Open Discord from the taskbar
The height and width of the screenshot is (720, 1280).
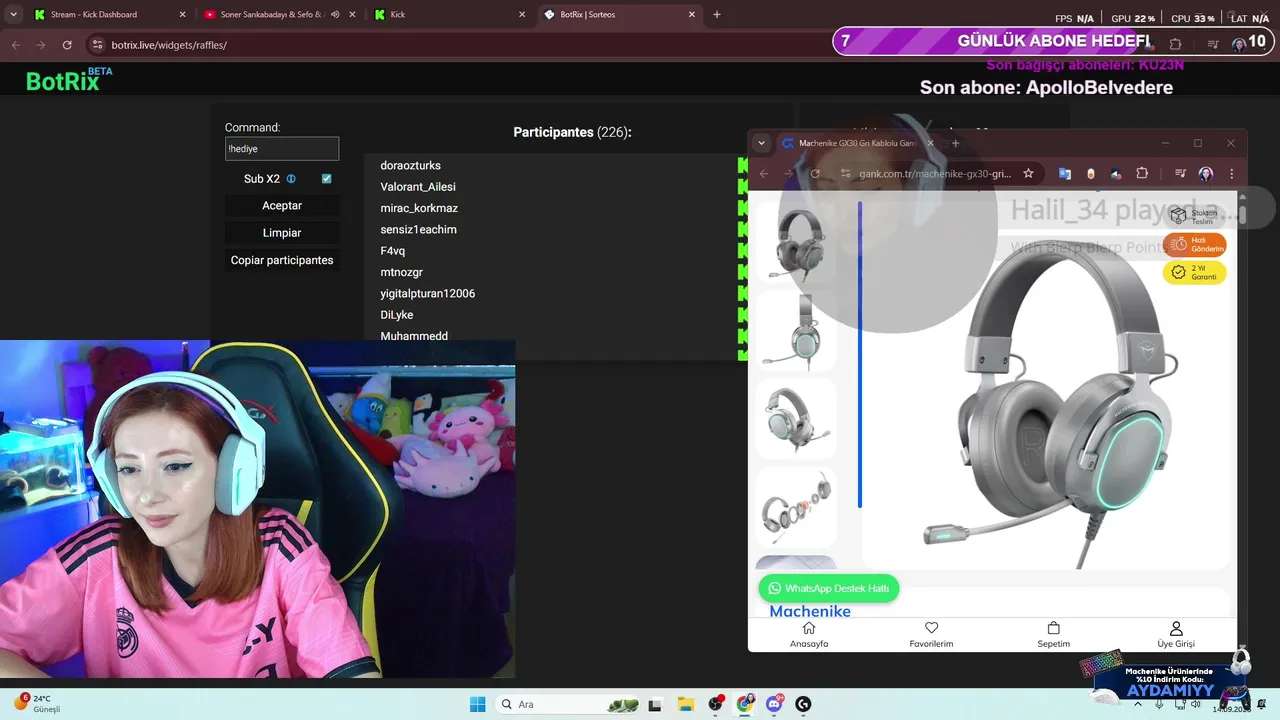click(774, 704)
